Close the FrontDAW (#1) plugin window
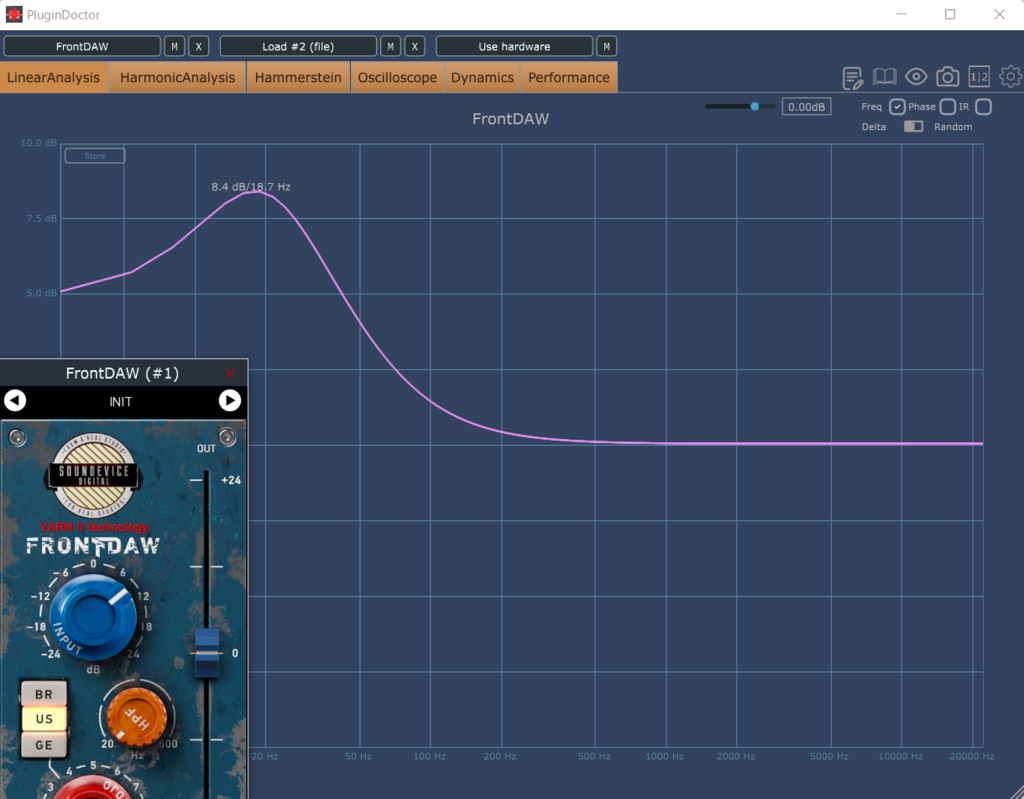 230,373
